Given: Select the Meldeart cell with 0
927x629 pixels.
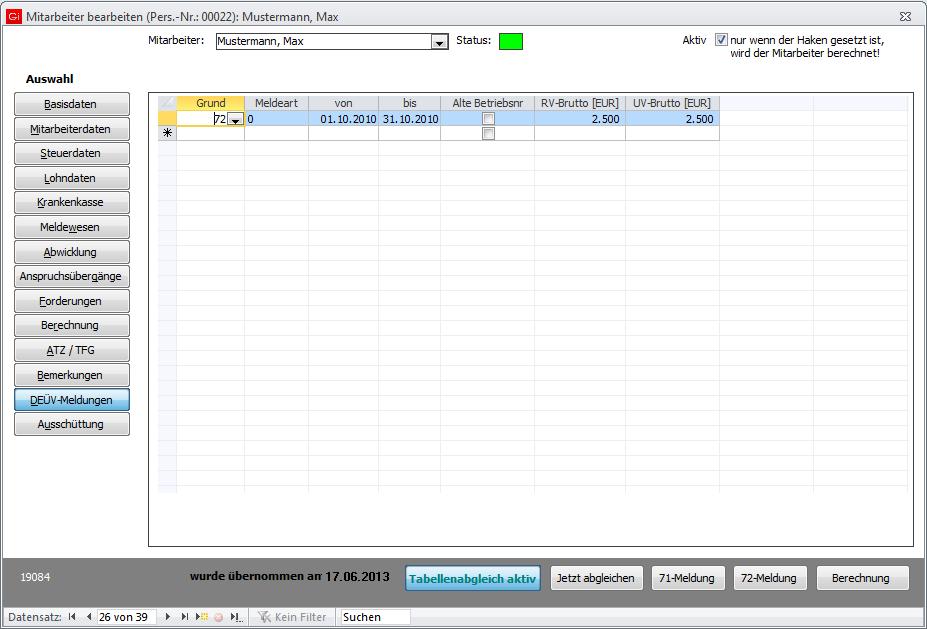Looking at the screenshot, I should (x=276, y=119).
